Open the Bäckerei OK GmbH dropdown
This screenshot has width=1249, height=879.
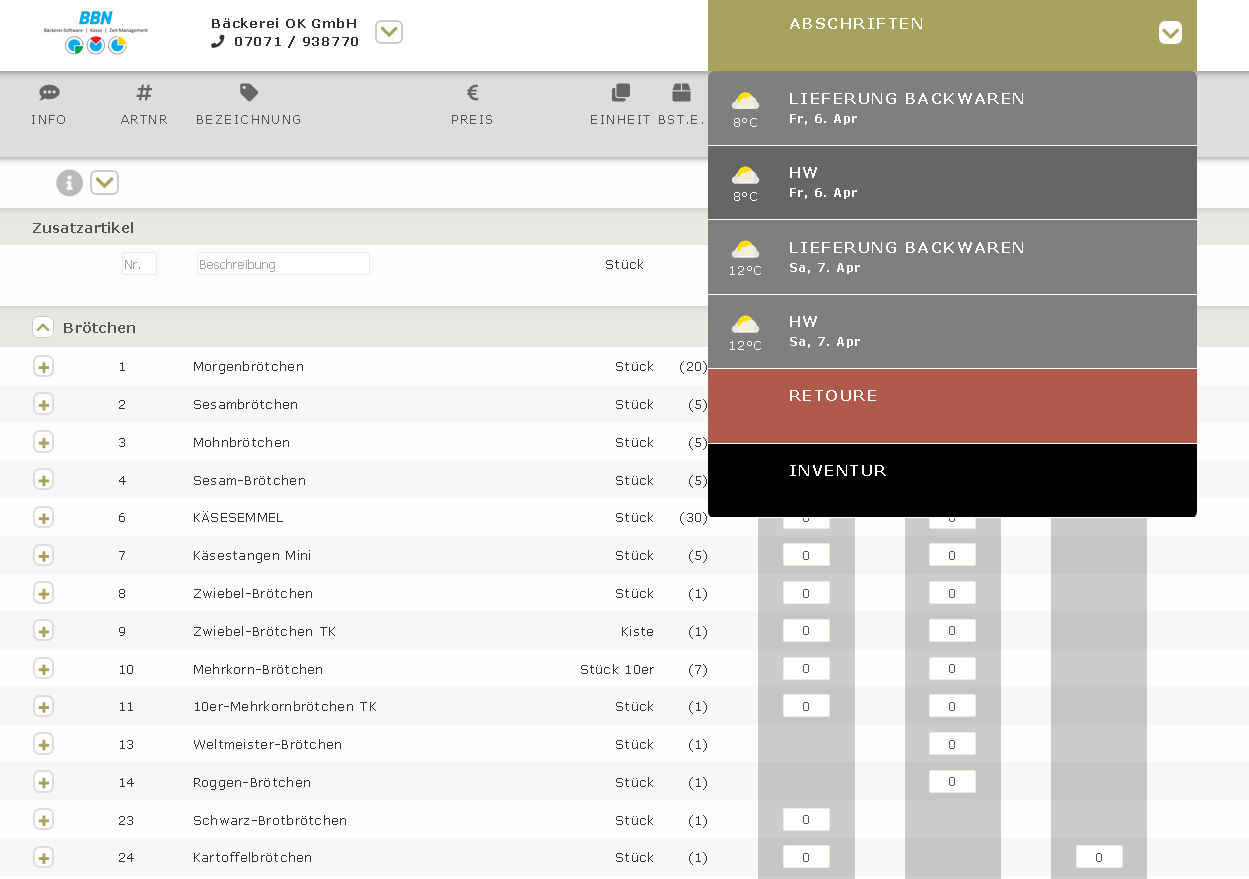(389, 32)
